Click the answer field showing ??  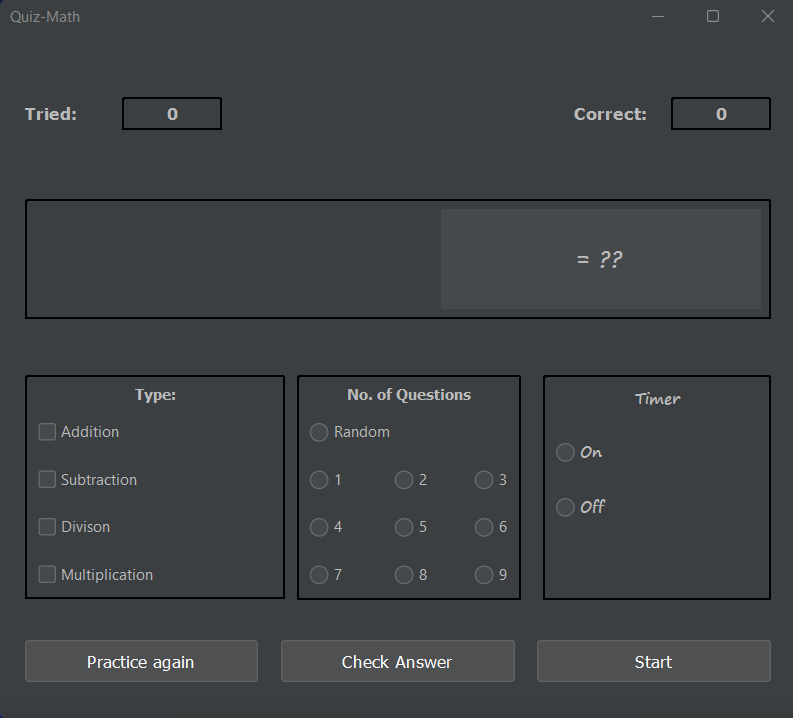click(601, 259)
